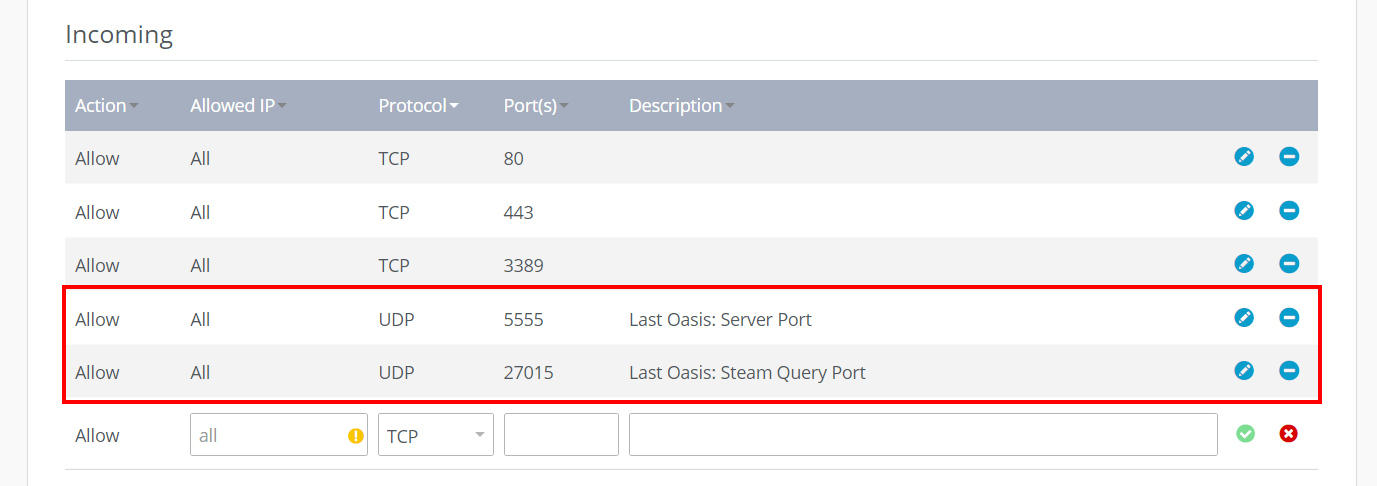Remove the port 80 TCP rule
This screenshot has width=1377, height=486.
point(1289,157)
